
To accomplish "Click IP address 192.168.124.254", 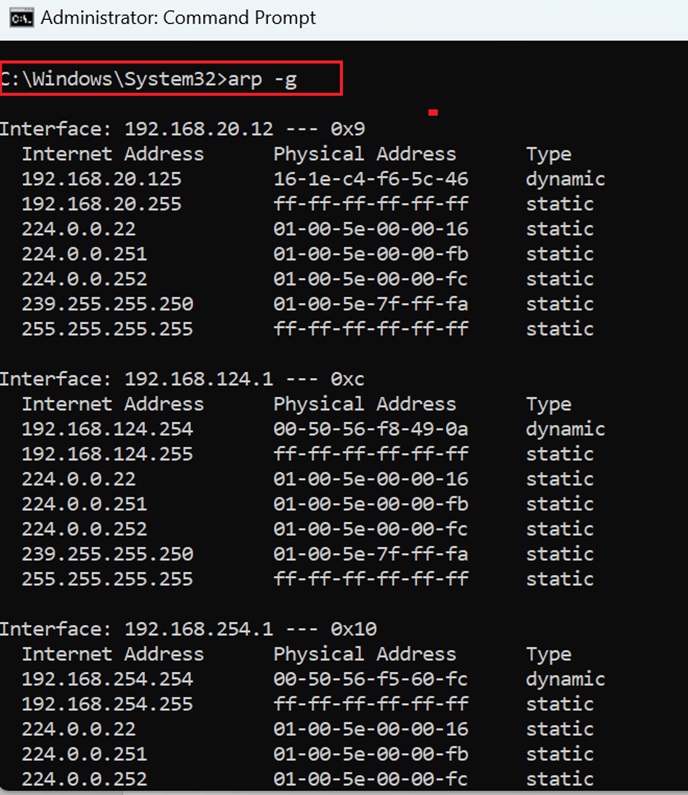I will [107, 429].
